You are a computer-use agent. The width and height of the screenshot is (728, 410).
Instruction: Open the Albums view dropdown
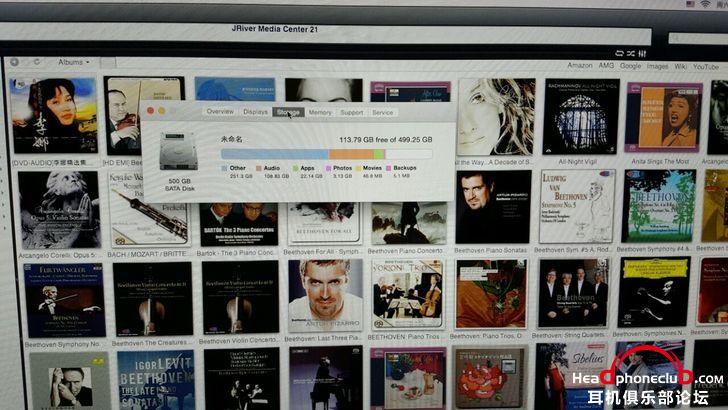tap(73, 62)
